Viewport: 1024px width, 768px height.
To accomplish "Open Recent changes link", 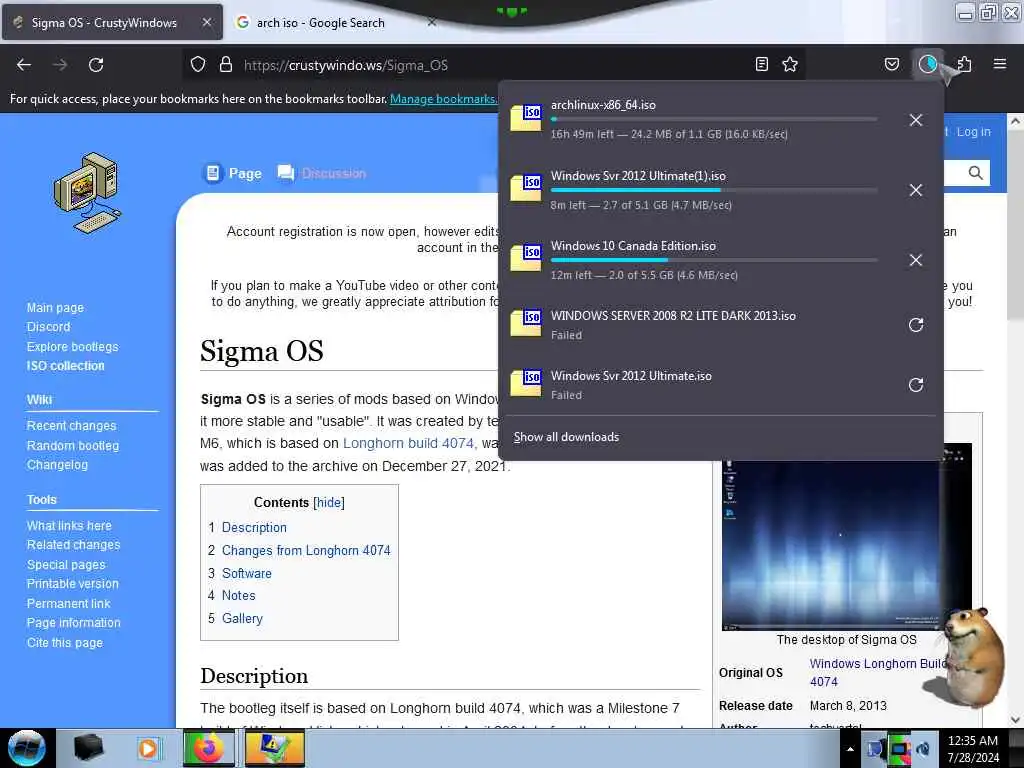I will click(71, 426).
